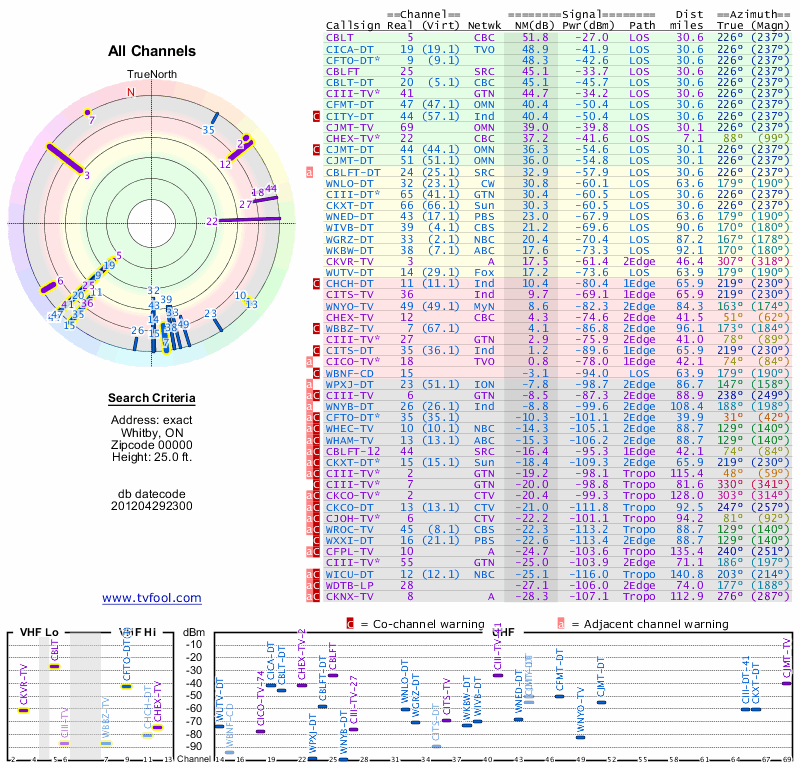800x768 pixels.
Task: Select the CICA-DT callsign in the station table
Action: click(350, 49)
